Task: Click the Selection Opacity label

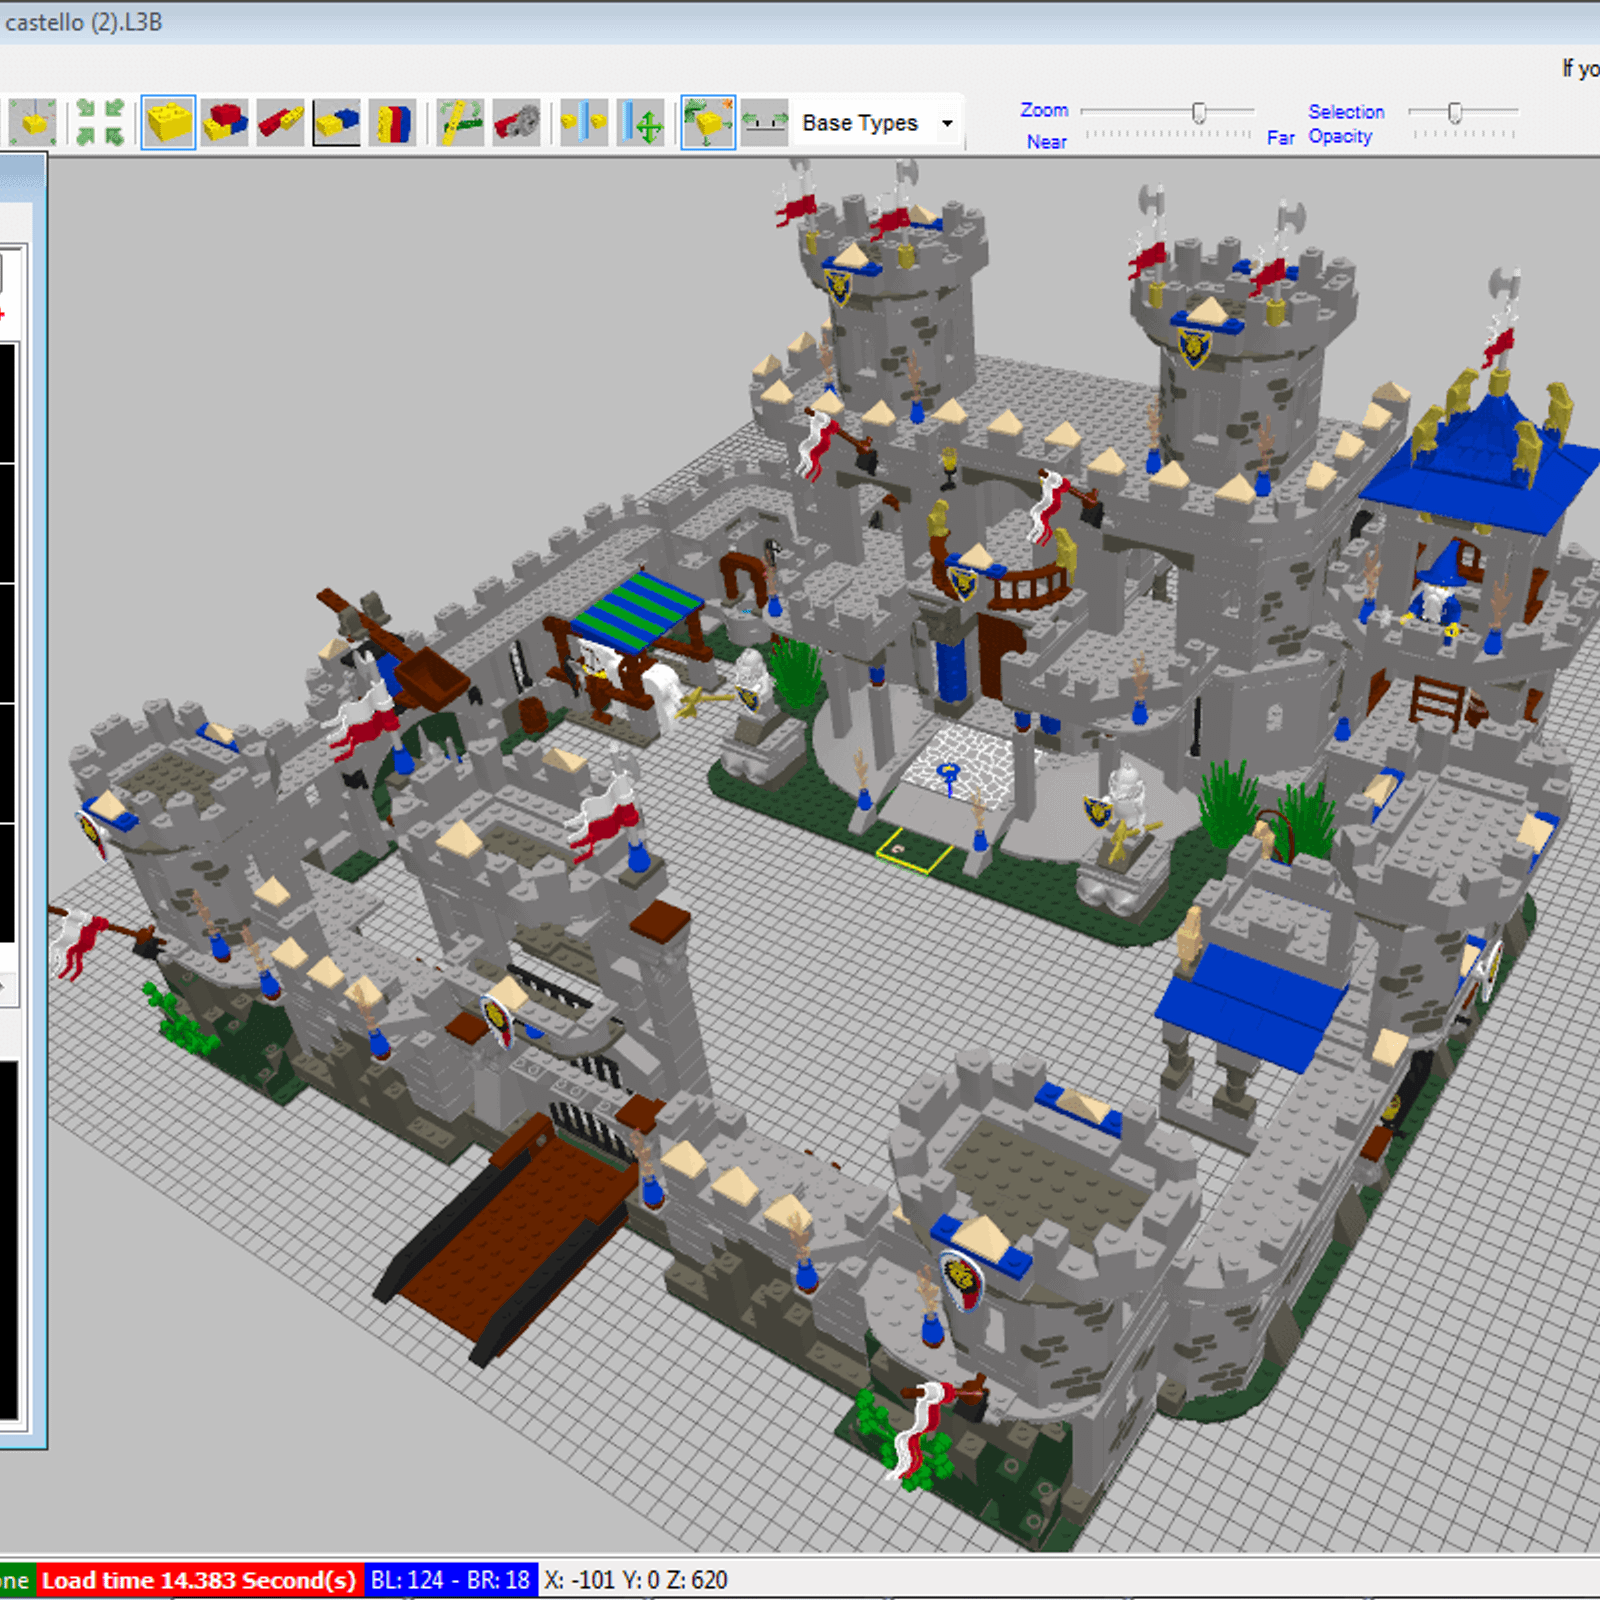Action: click(1345, 124)
